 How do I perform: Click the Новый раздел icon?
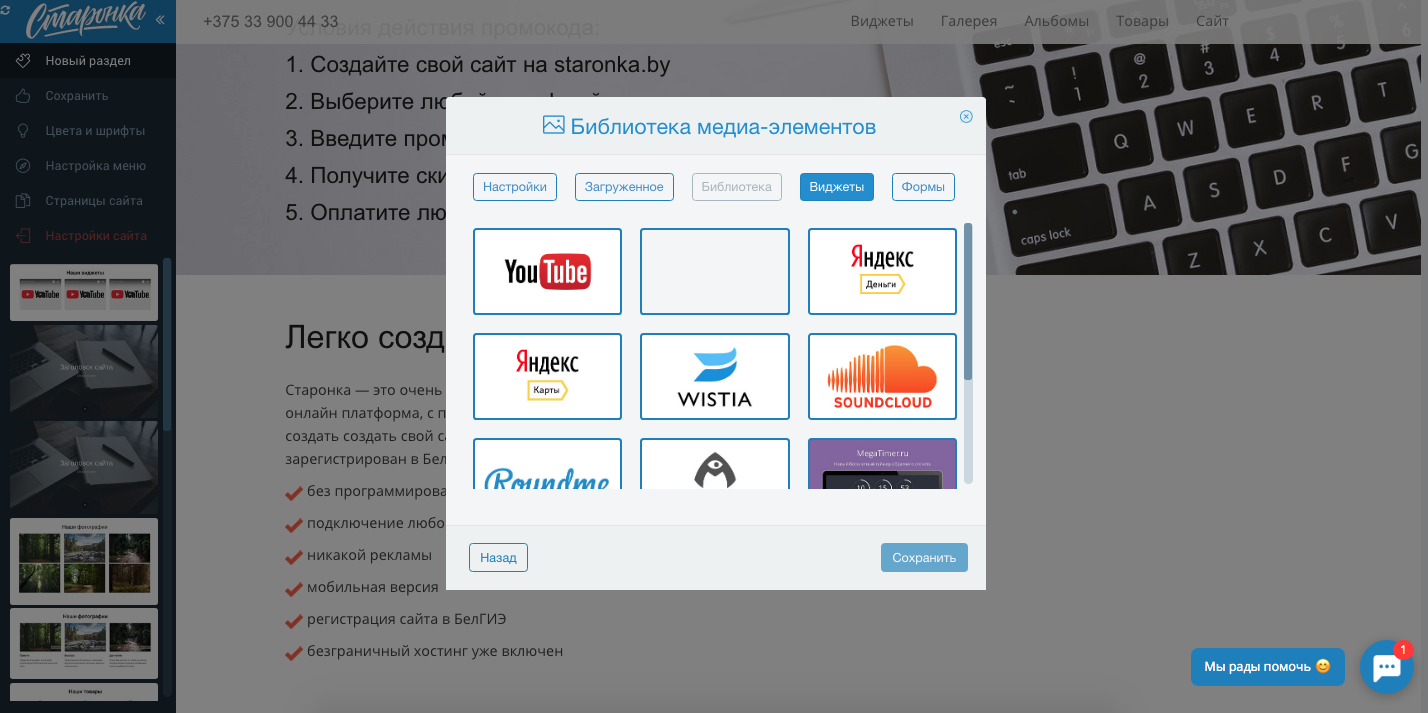(x=24, y=60)
